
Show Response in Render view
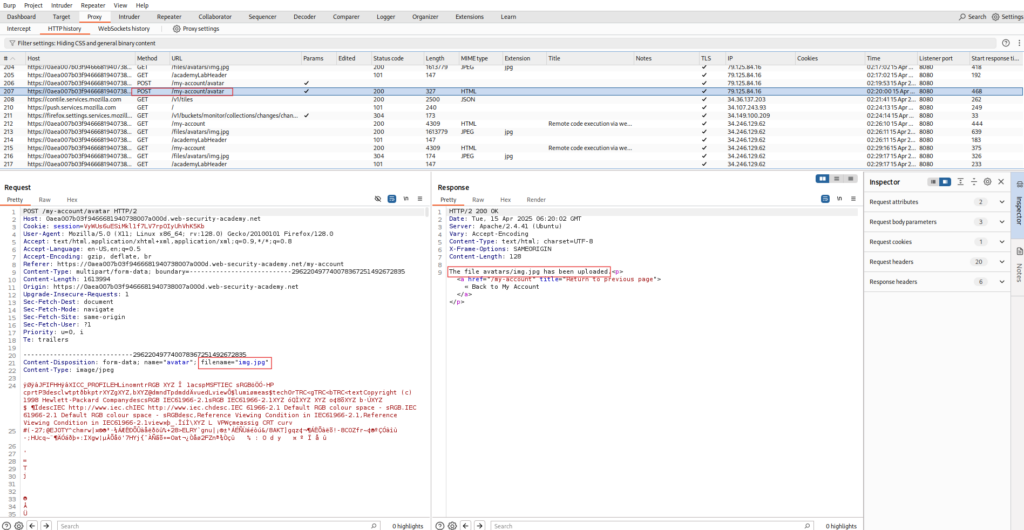click(x=536, y=199)
